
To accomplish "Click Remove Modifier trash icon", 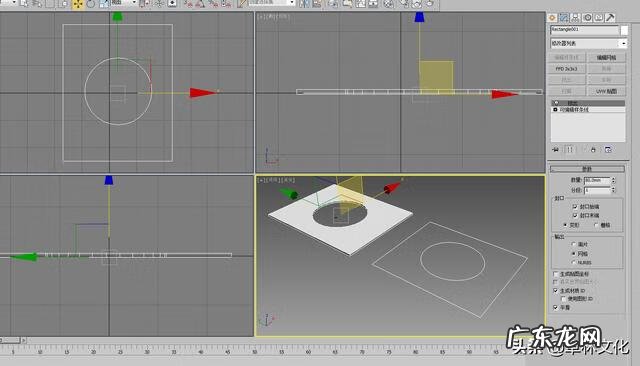I will point(593,150).
